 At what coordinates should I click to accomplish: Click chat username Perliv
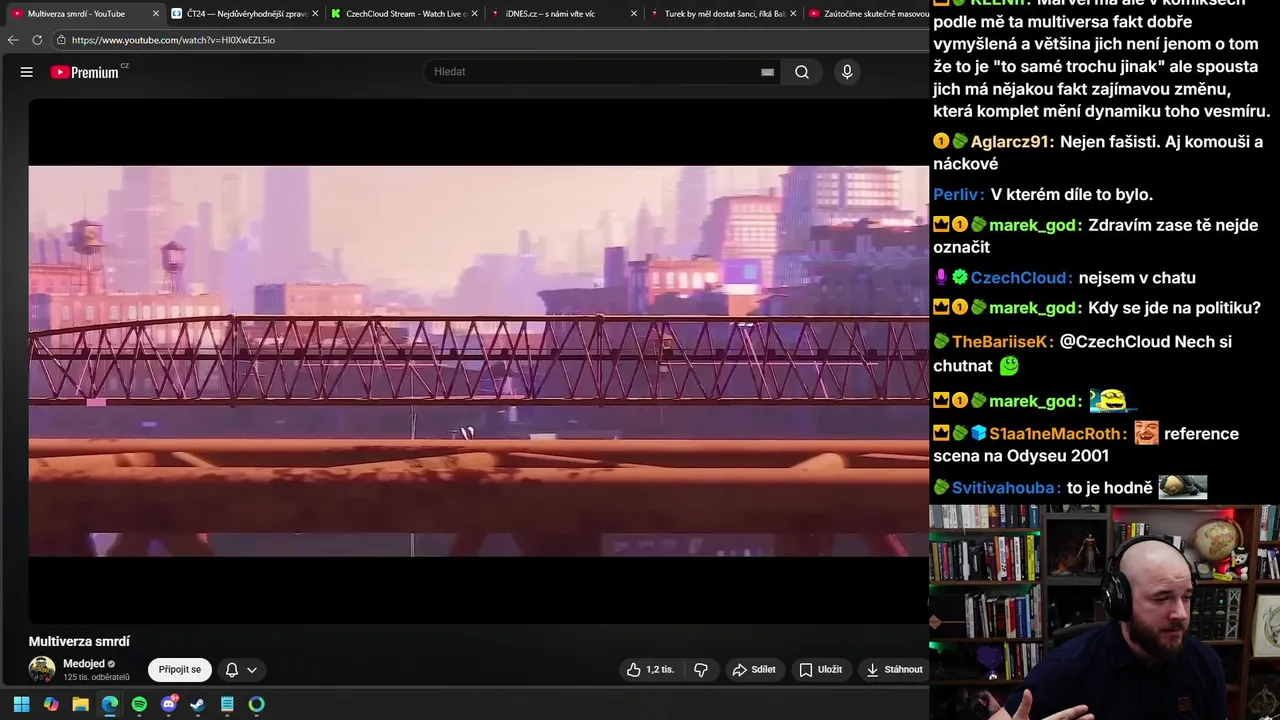956,195
